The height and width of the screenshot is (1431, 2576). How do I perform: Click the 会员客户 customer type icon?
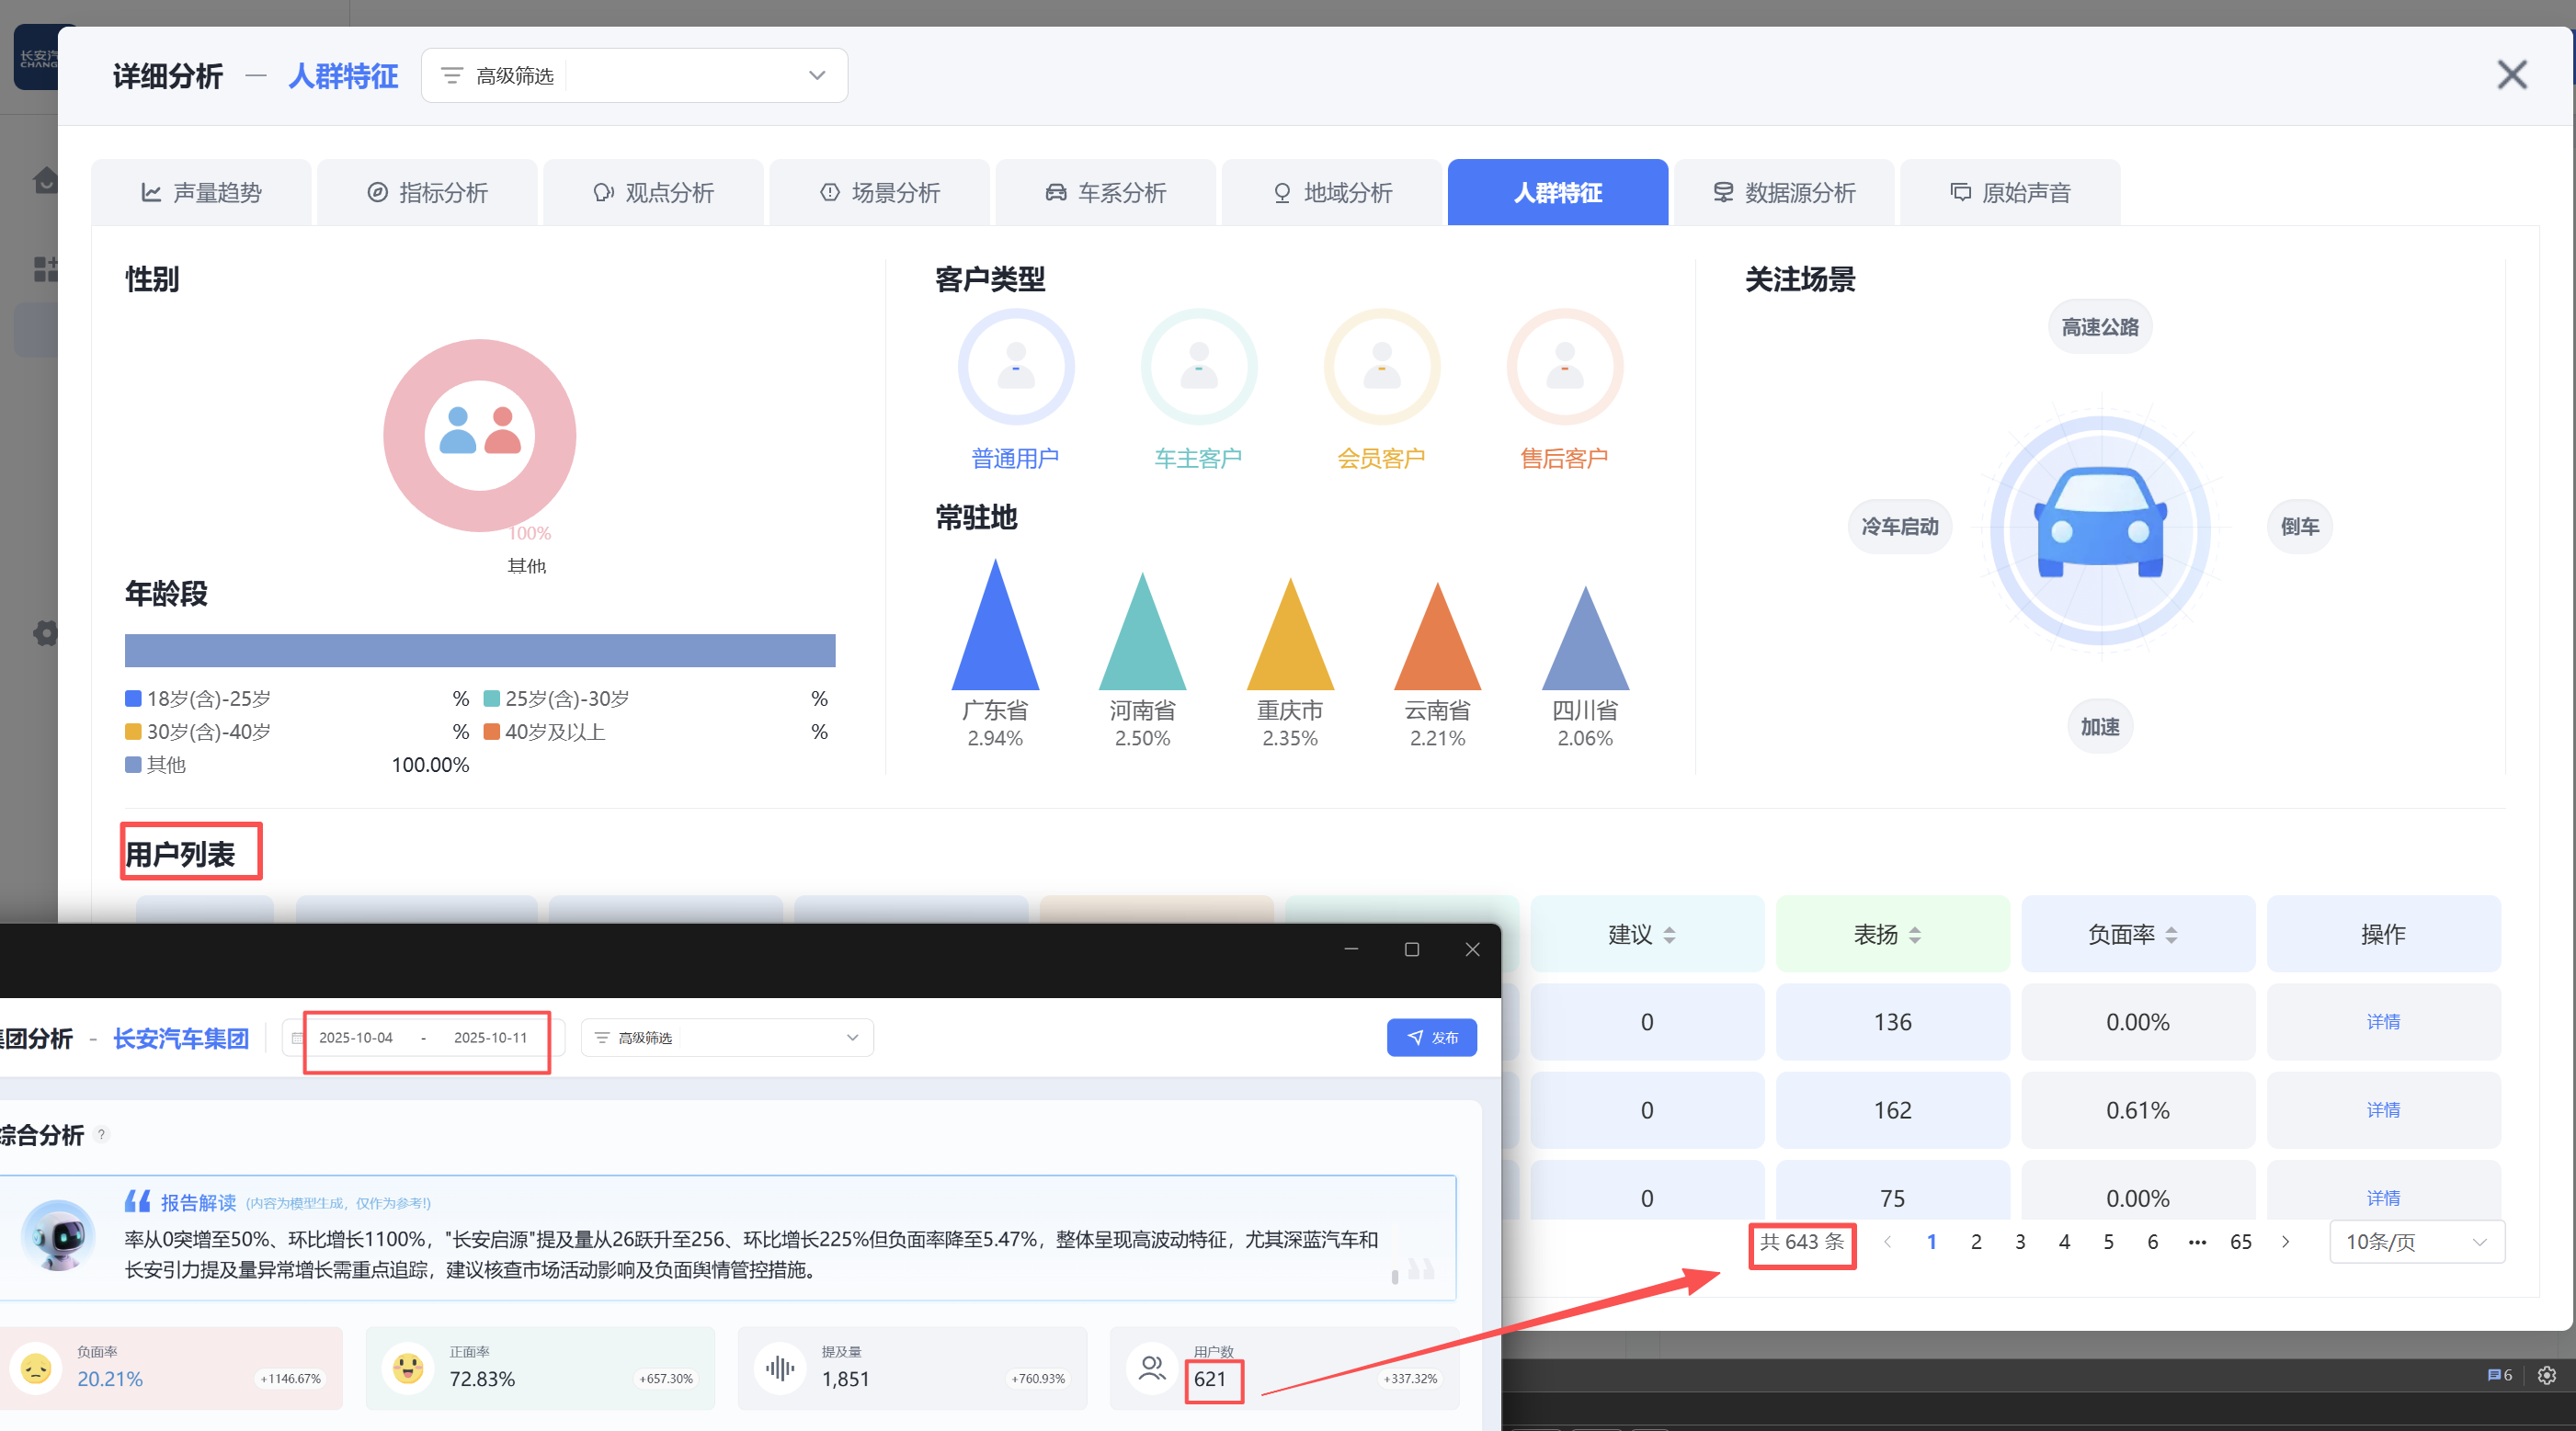tap(1381, 367)
